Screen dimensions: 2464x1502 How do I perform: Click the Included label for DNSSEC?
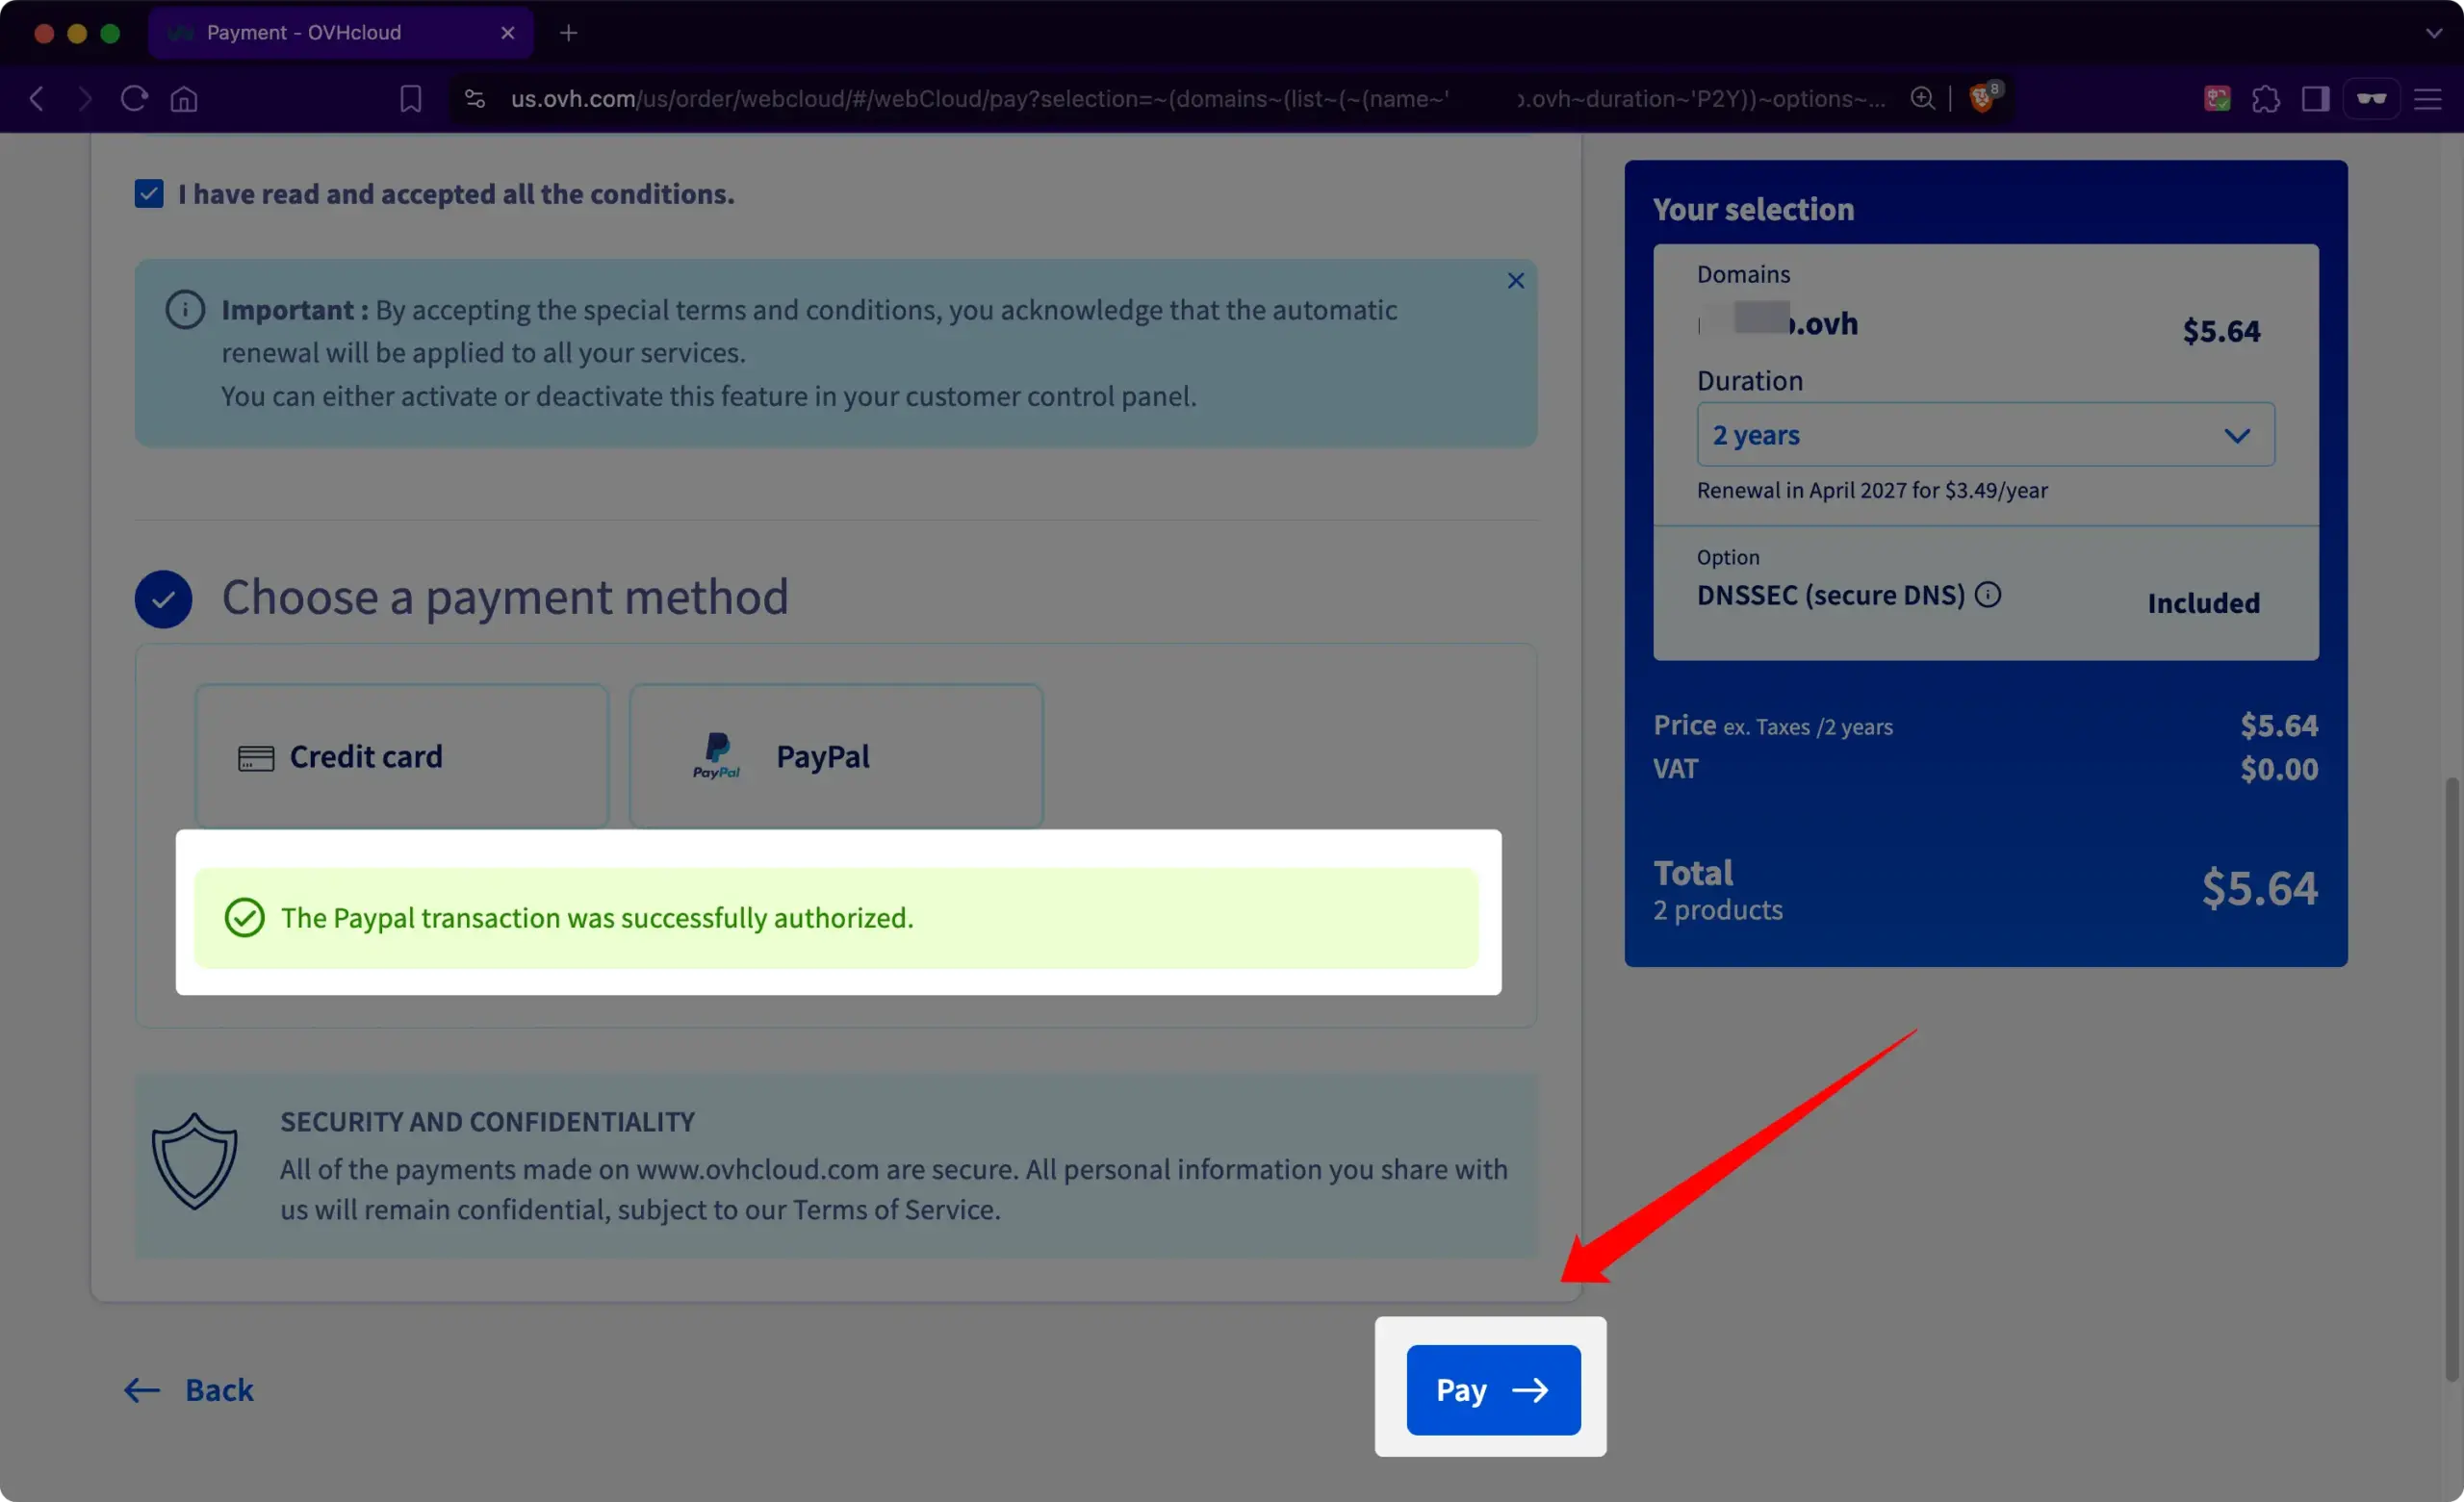pyautogui.click(x=2203, y=602)
